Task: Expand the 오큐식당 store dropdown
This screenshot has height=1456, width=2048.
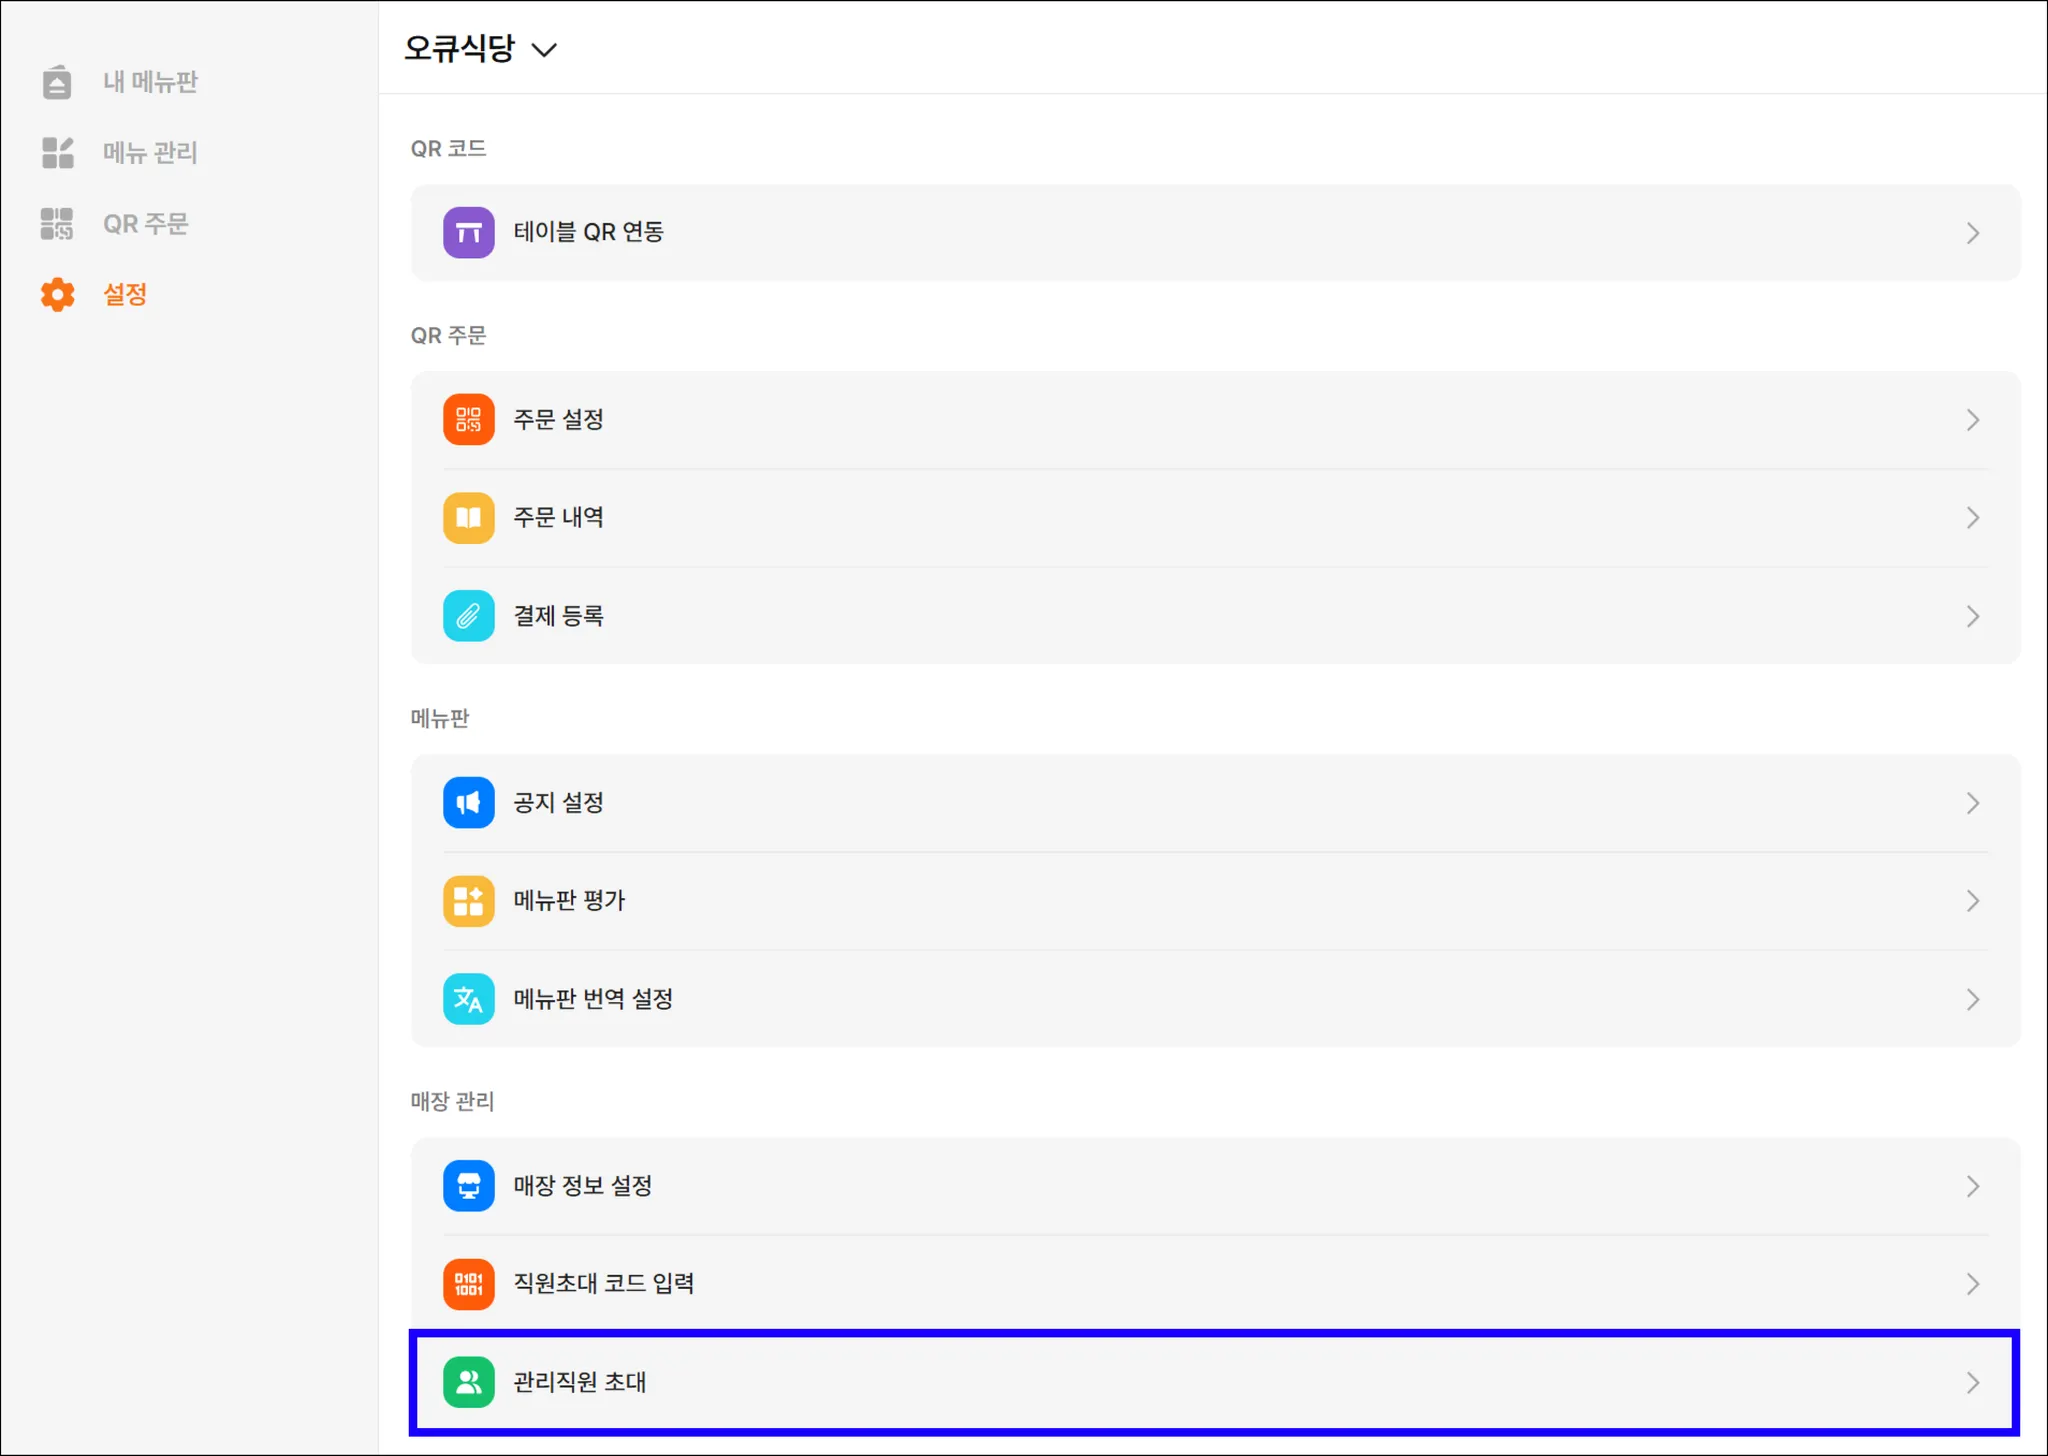Action: pos(543,50)
